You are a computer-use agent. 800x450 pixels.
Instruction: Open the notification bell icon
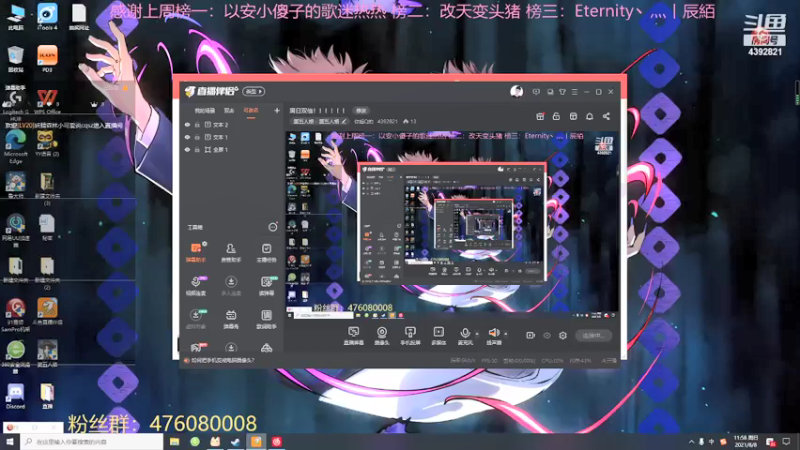pyautogui.click(x=590, y=116)
